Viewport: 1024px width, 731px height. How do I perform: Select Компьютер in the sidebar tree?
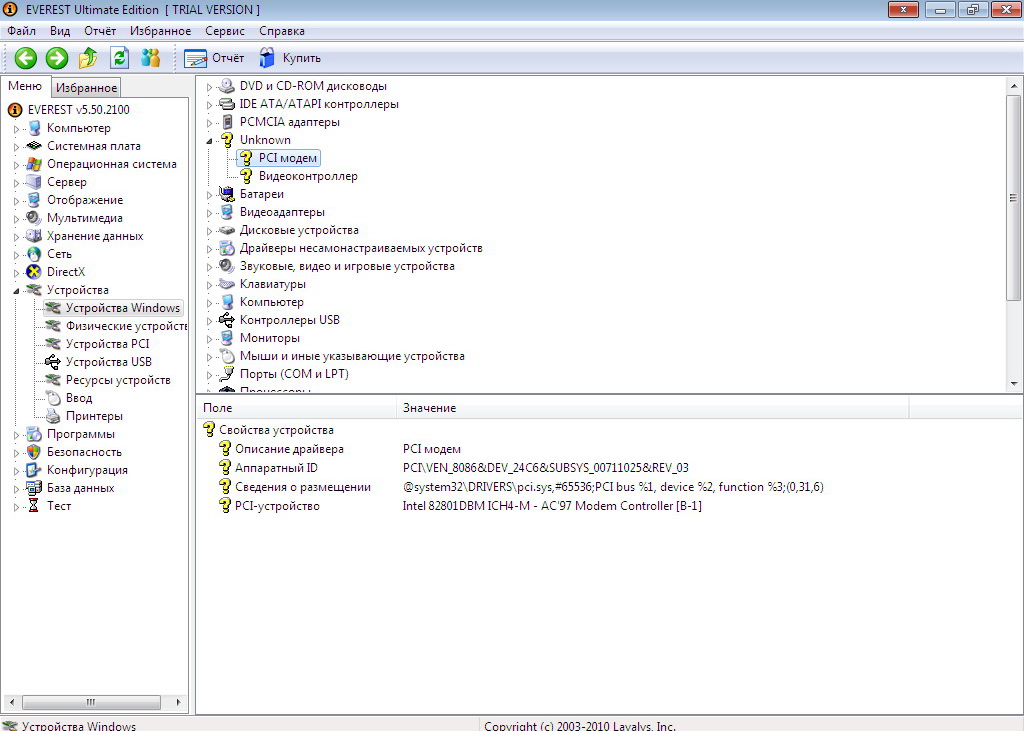(x=78, y=128)
